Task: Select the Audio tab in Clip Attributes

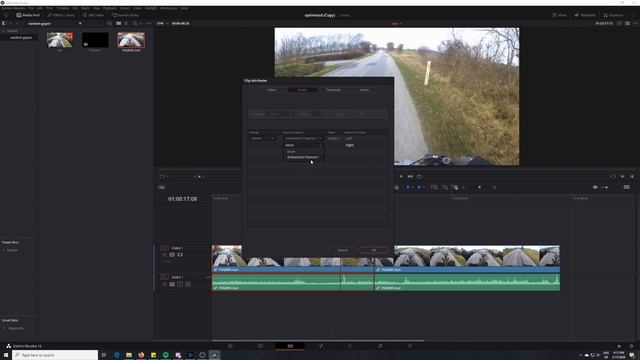Action: (x=302, y=90)
